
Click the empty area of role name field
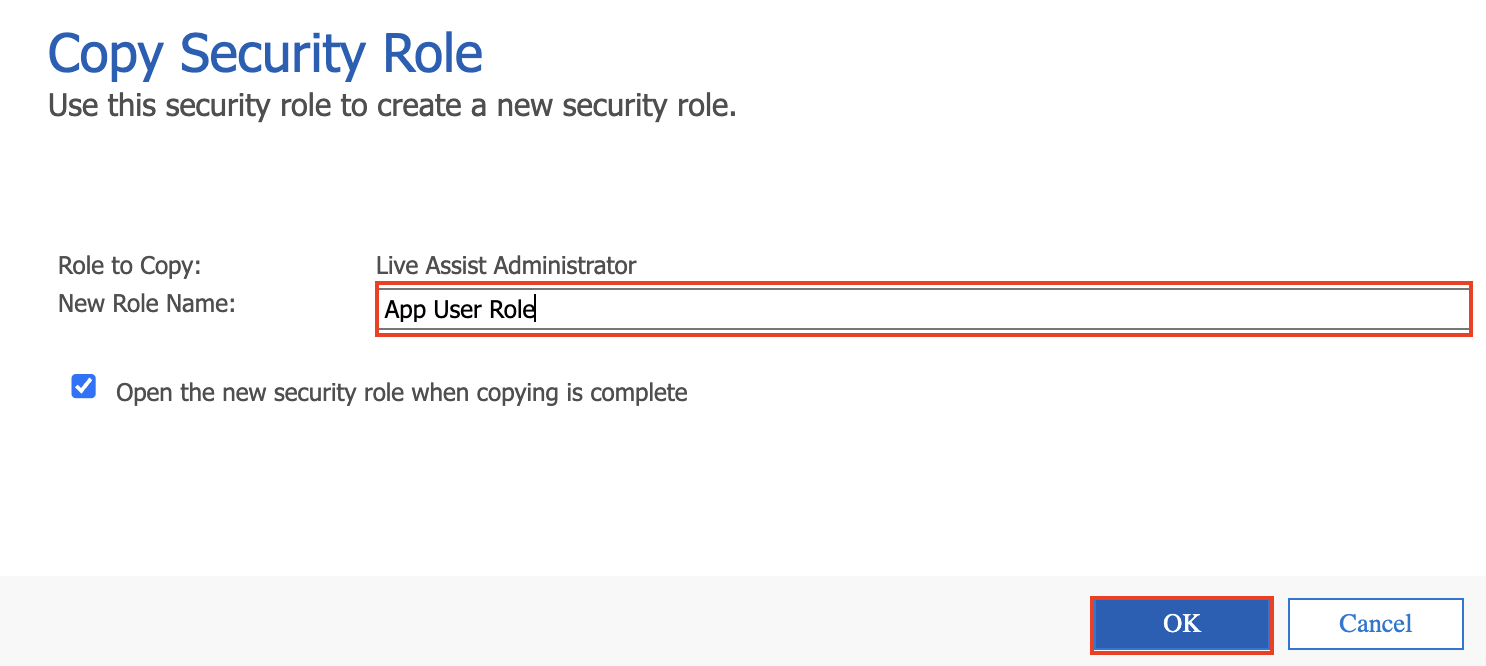tap(1000, 310)
